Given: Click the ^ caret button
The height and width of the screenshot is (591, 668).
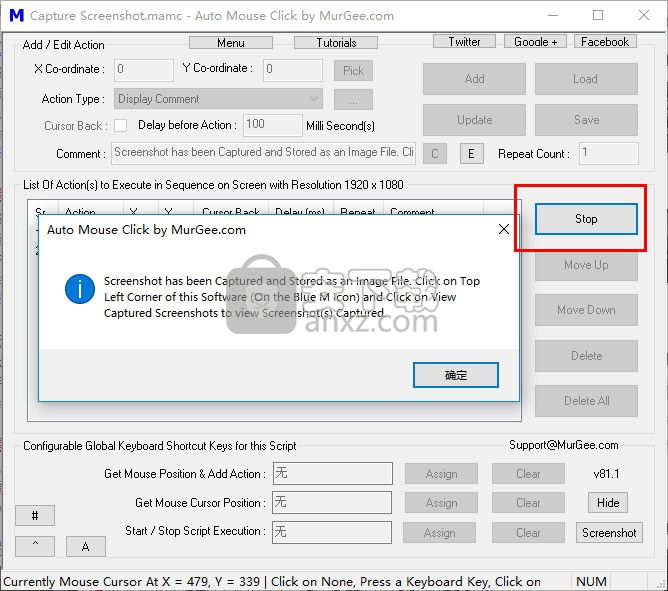Looking at the screenshot, I should 35,546.
